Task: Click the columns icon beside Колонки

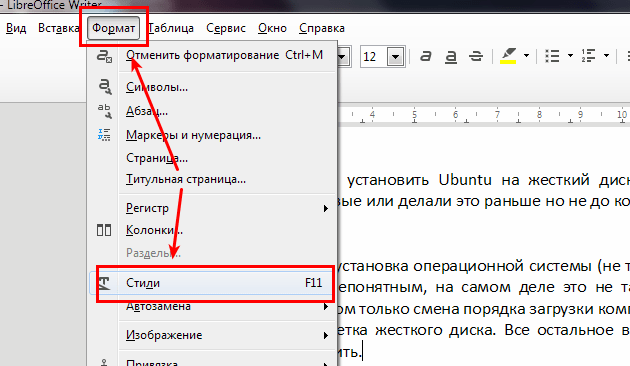Action: [104, 230]
